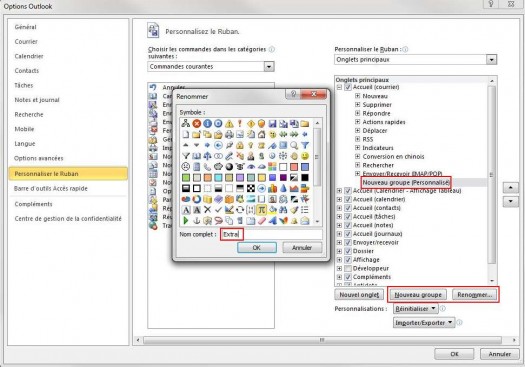The image size is (525, 367).
Task: Toggle the Accueil (calendrier) checkbox
Action: [x=348, y=200]
